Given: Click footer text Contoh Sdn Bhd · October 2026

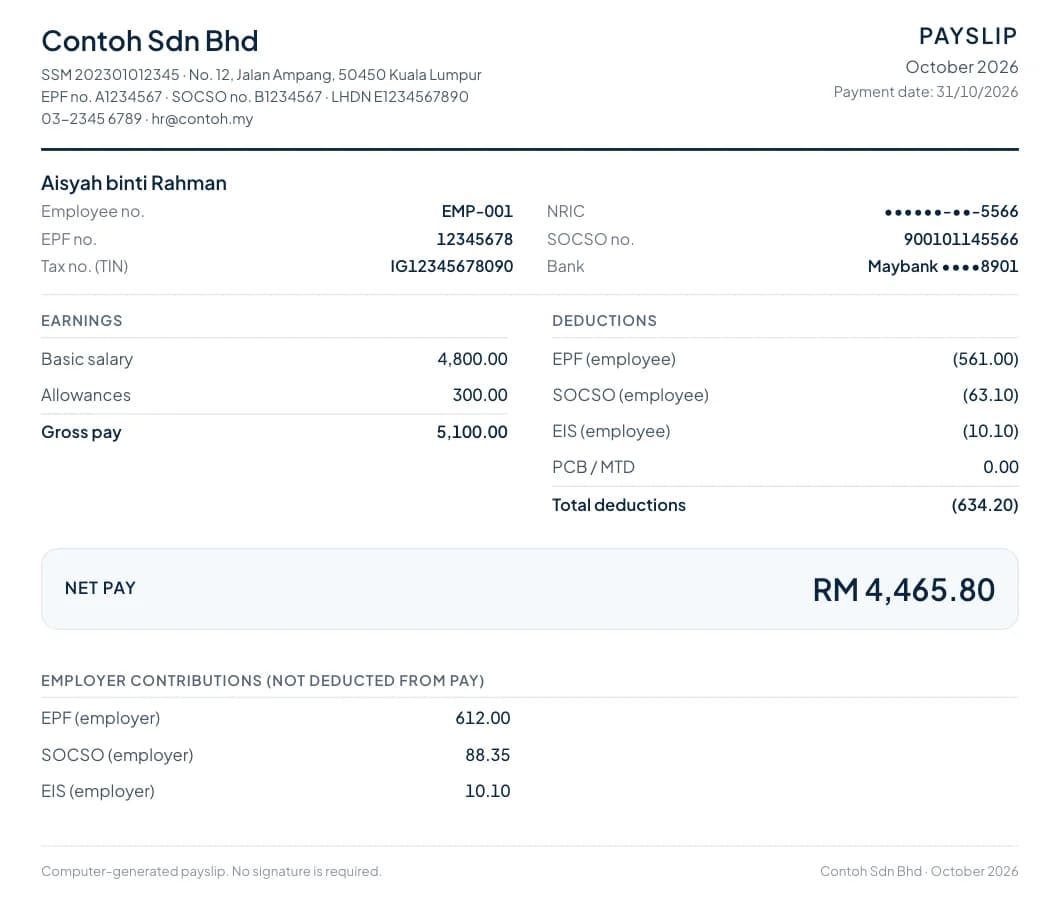Looking at the screenshot, I should point(919,872).
